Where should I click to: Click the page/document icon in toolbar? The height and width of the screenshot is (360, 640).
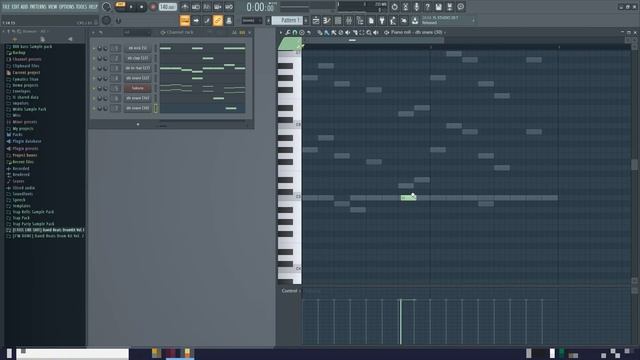pos(371,20)
